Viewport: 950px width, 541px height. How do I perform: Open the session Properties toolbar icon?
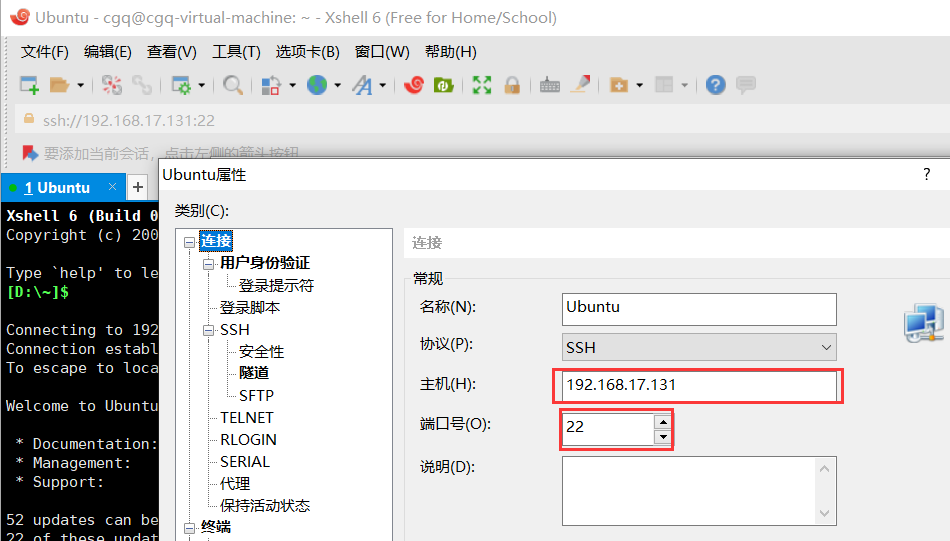(181, 85)
